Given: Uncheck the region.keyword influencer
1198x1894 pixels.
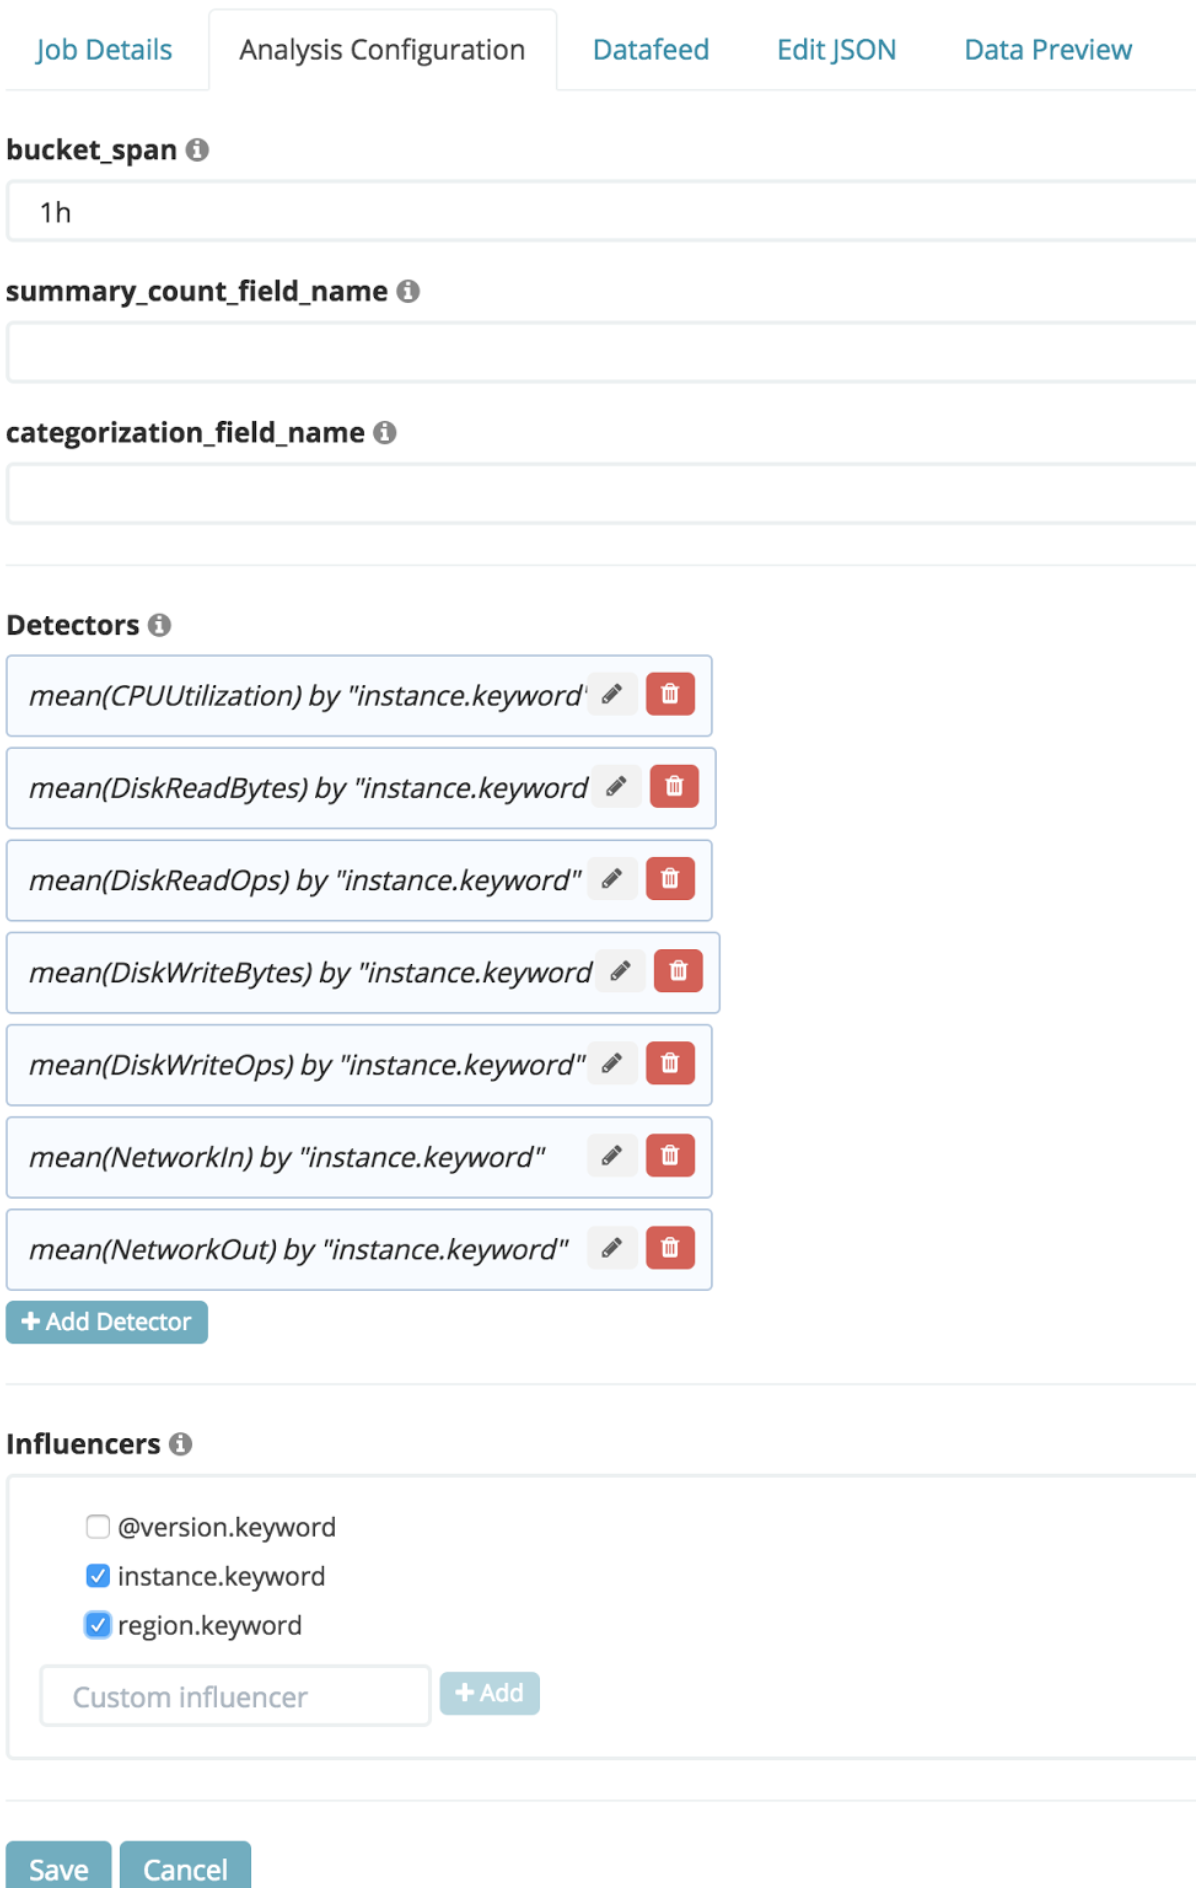Looking at the screenshot, I should pos(98,1626).
